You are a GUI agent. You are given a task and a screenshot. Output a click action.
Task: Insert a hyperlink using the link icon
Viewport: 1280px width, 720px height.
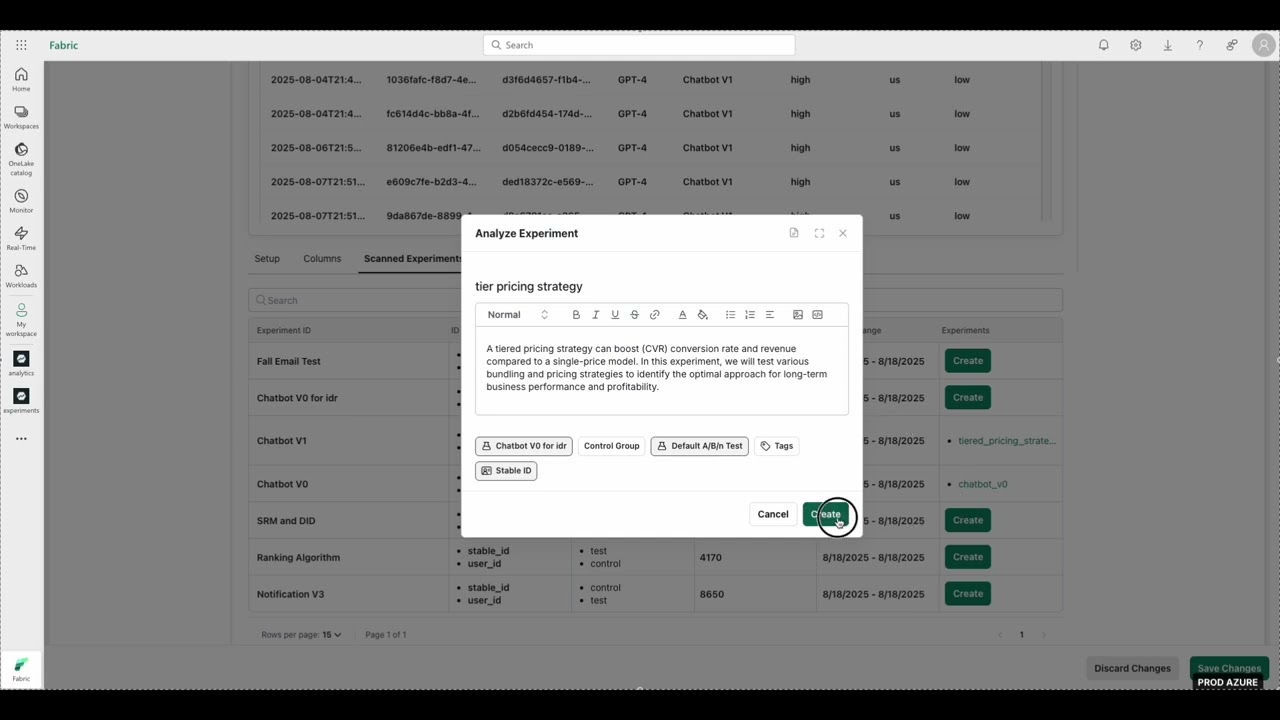point(655,315)
